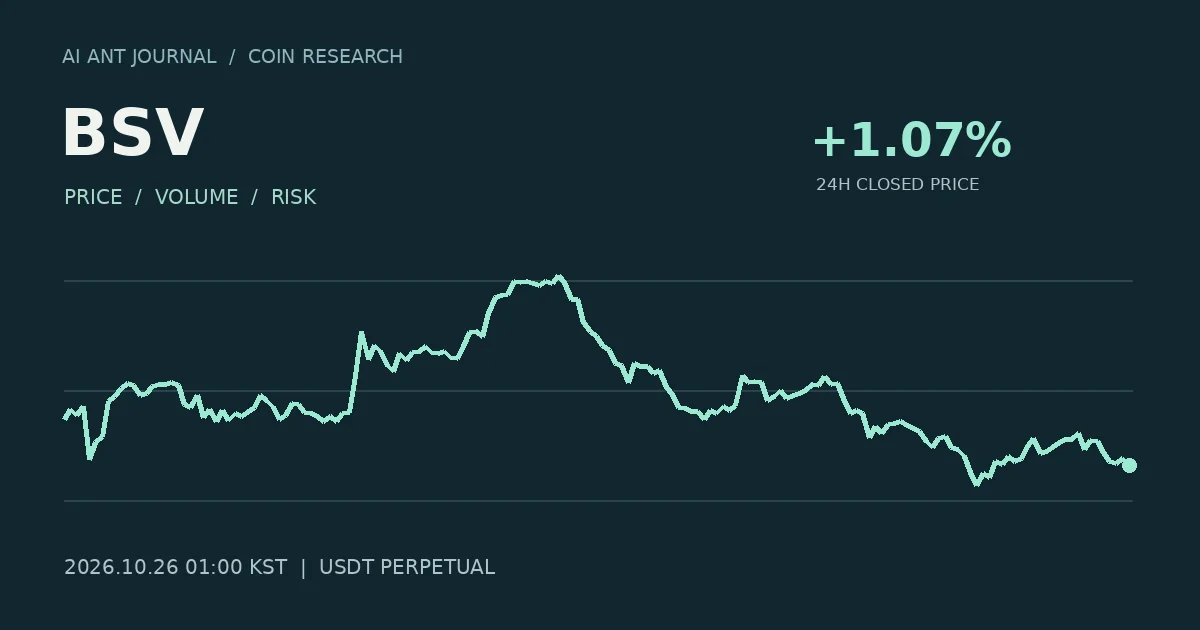Click the peak of the price line
This screenshot has width=1200, height=630.
558,277
